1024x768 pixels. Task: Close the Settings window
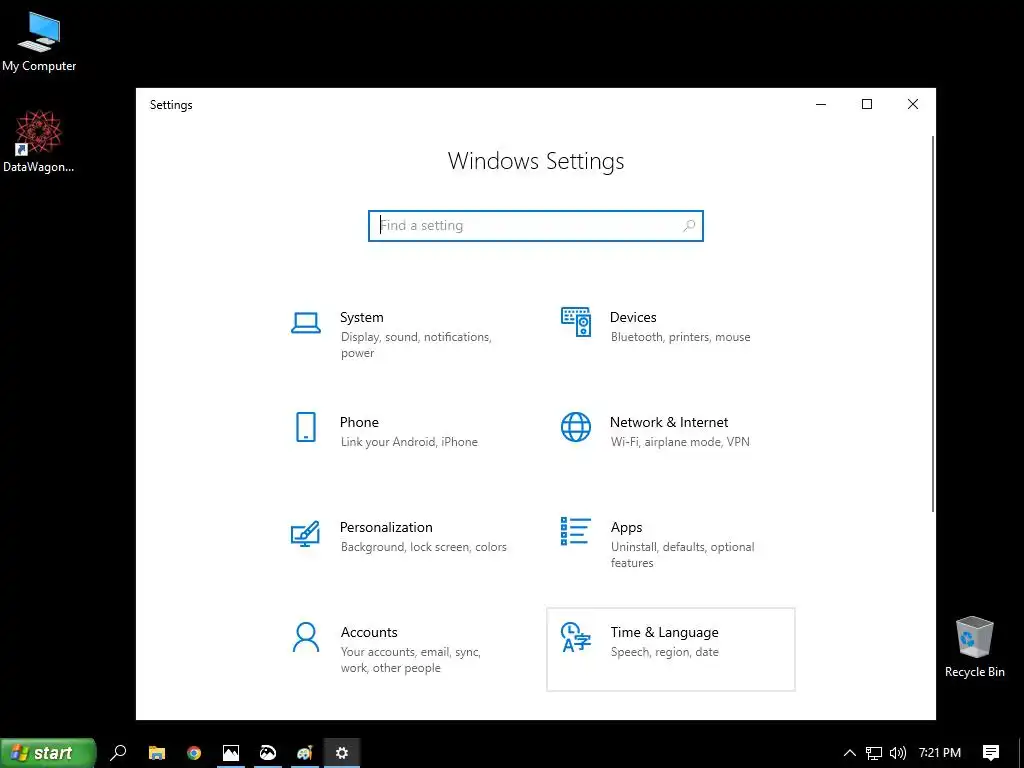(913, 104)
